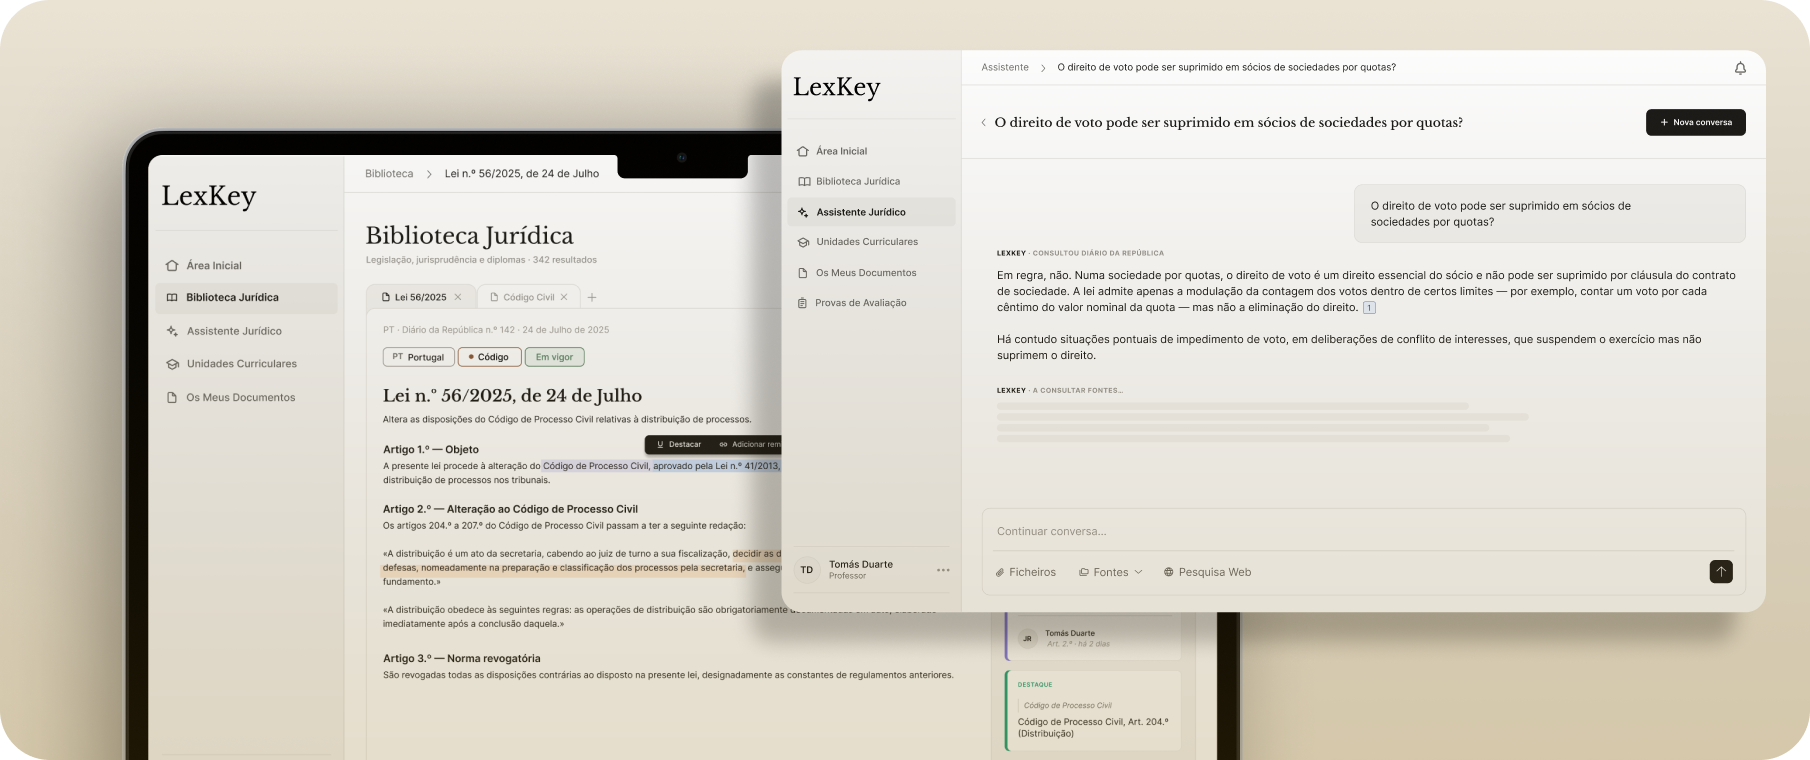This screenshot has width=1810, height=760.
Task: Click the Assistente breadcrumb link
Action: [x=1005, y=68]
